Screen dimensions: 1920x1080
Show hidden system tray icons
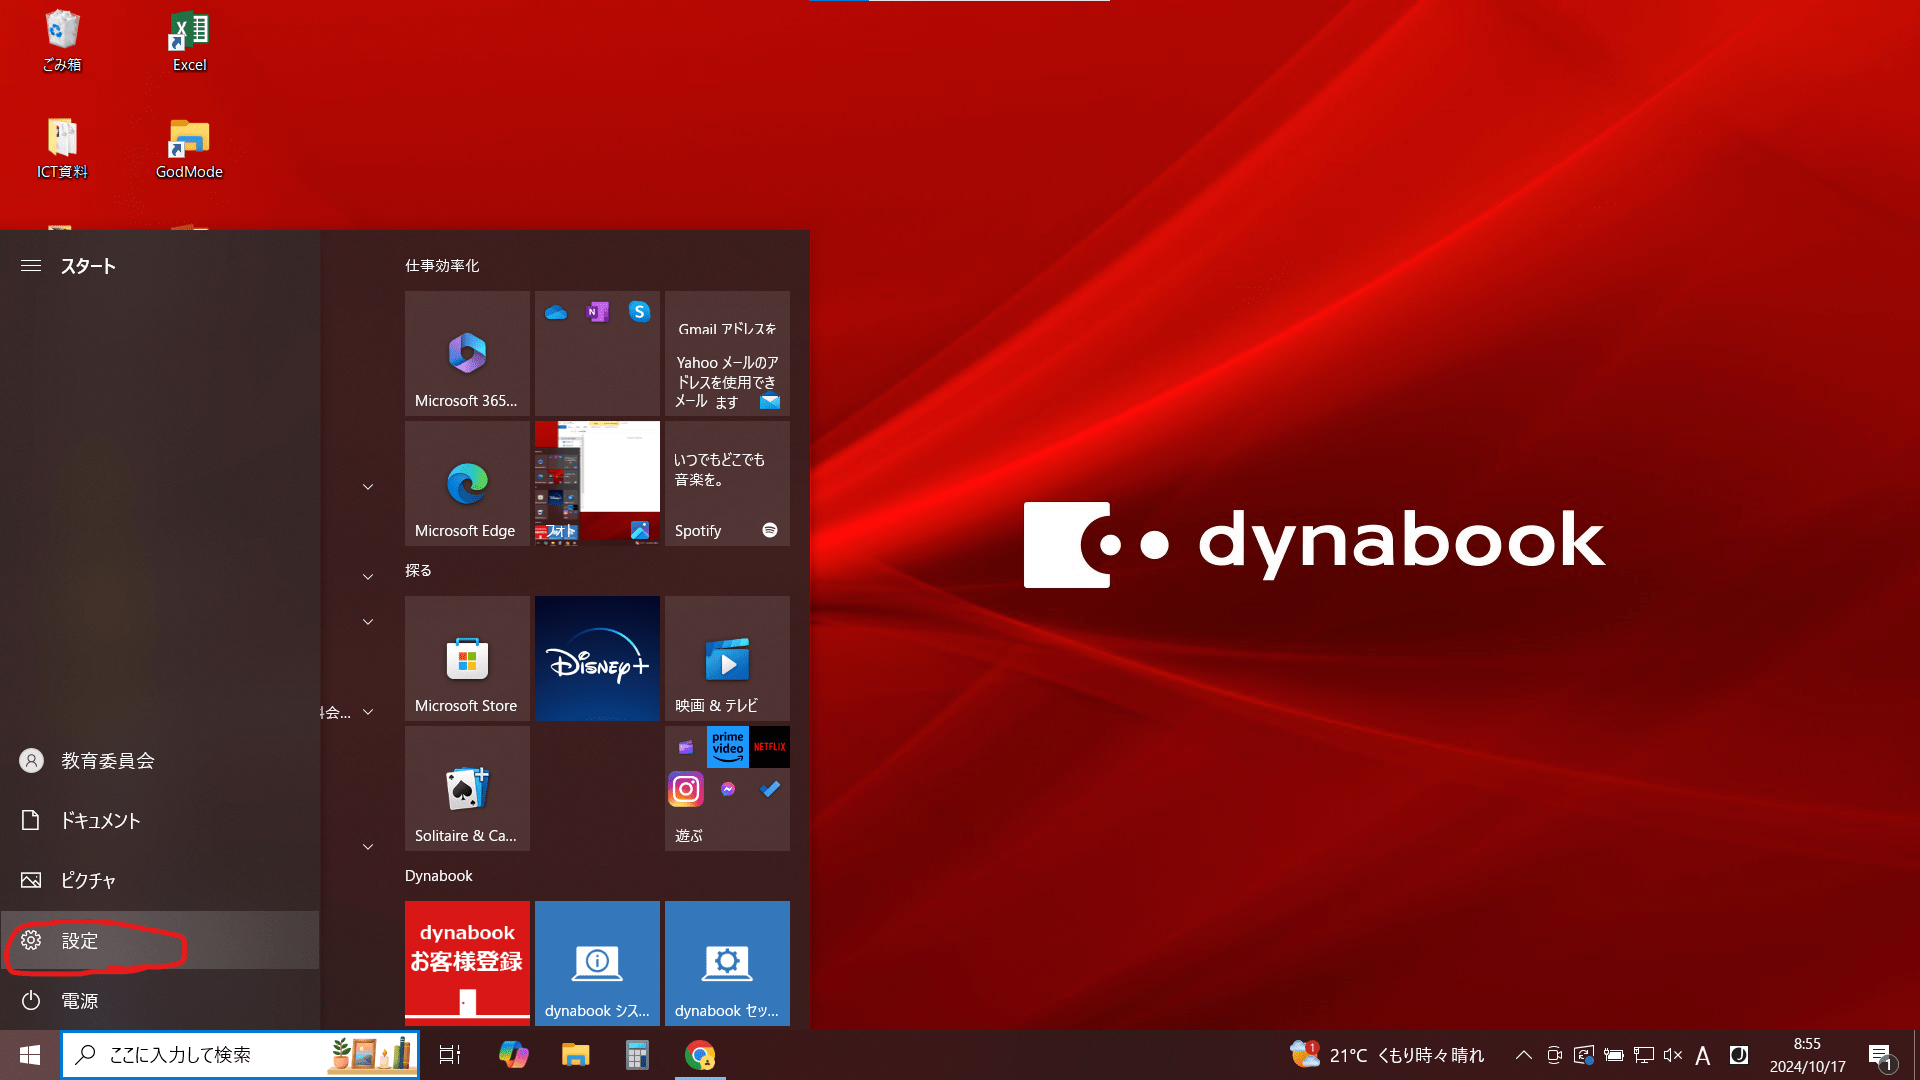tap(1523, 1055)
